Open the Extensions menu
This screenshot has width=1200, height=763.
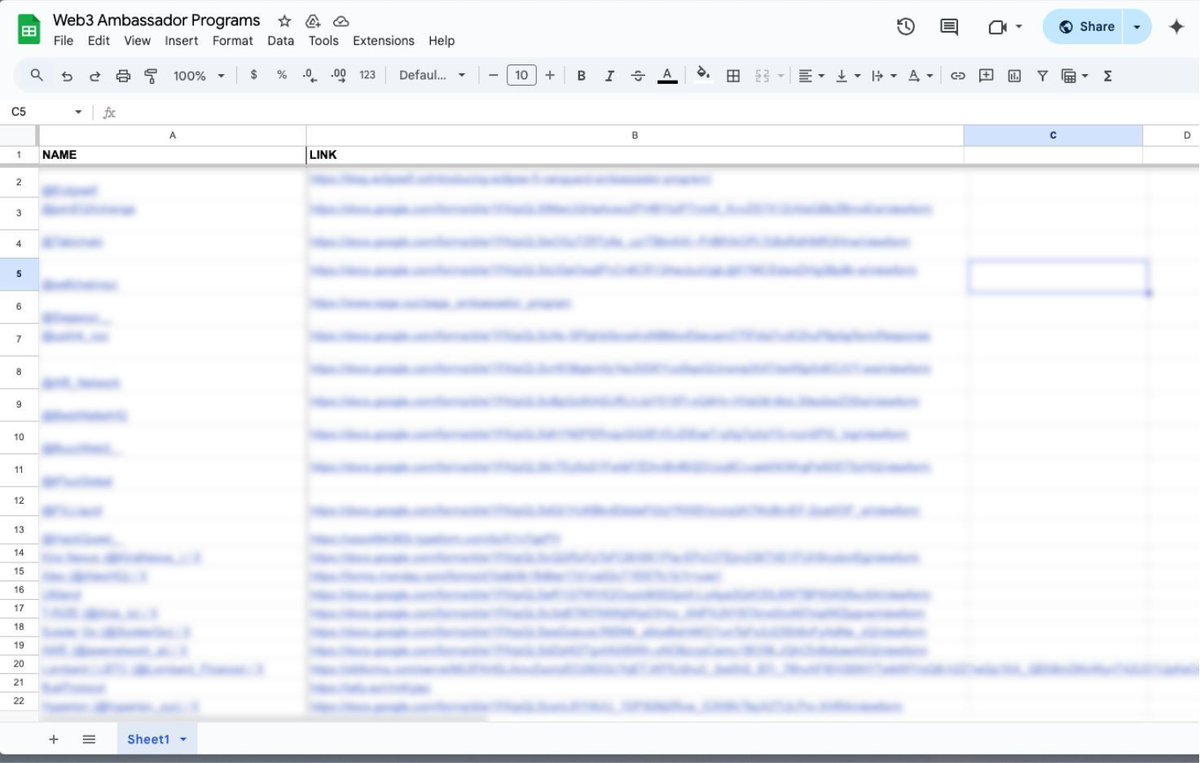pyautogui.click(x=383, y=41)
